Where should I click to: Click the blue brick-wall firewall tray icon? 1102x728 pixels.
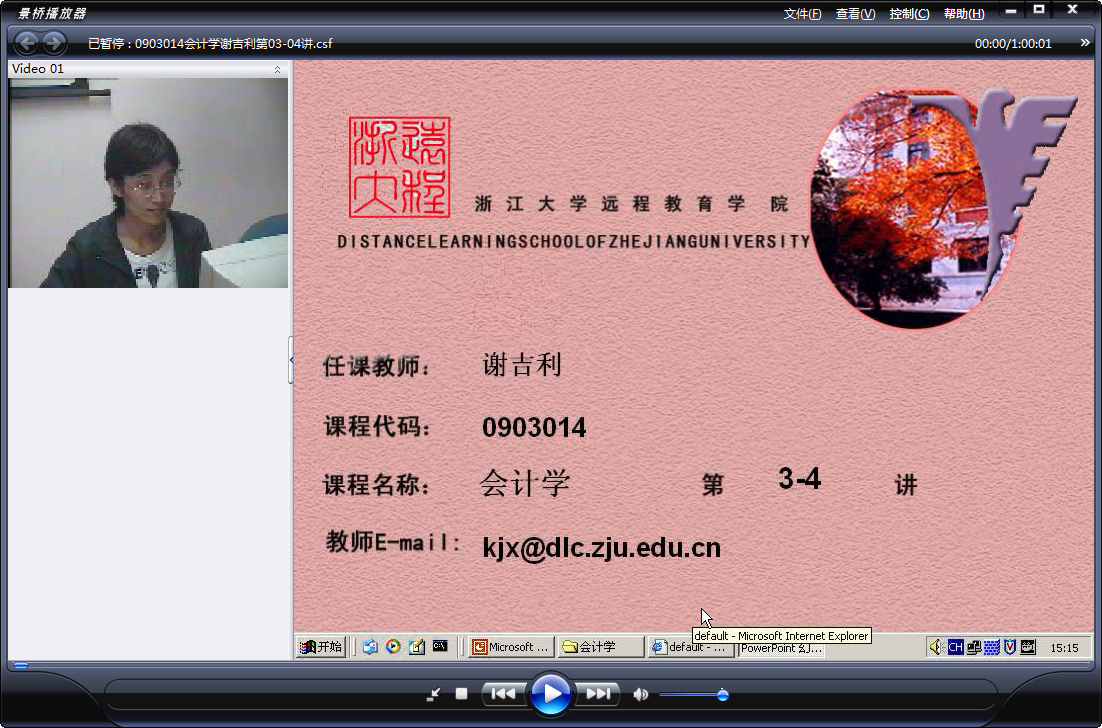[992, 646]
